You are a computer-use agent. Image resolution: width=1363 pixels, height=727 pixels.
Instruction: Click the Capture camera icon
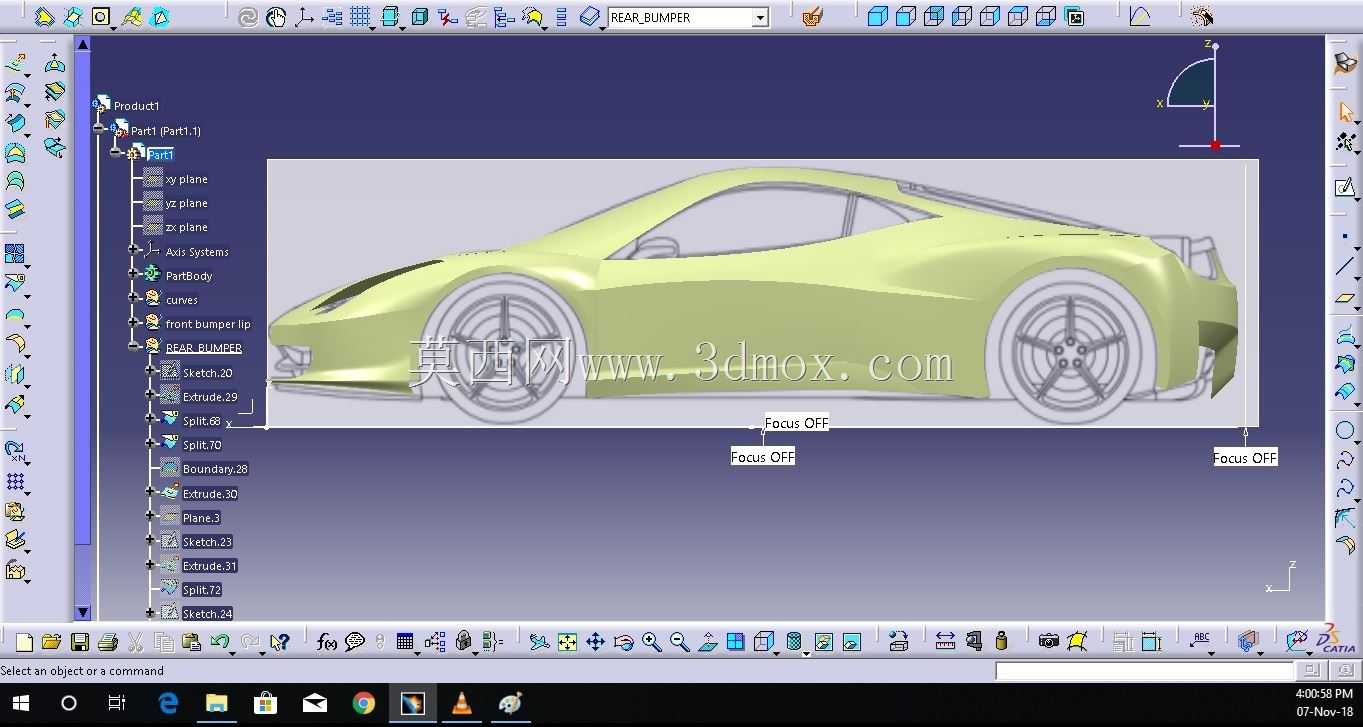coord(1048,642)
